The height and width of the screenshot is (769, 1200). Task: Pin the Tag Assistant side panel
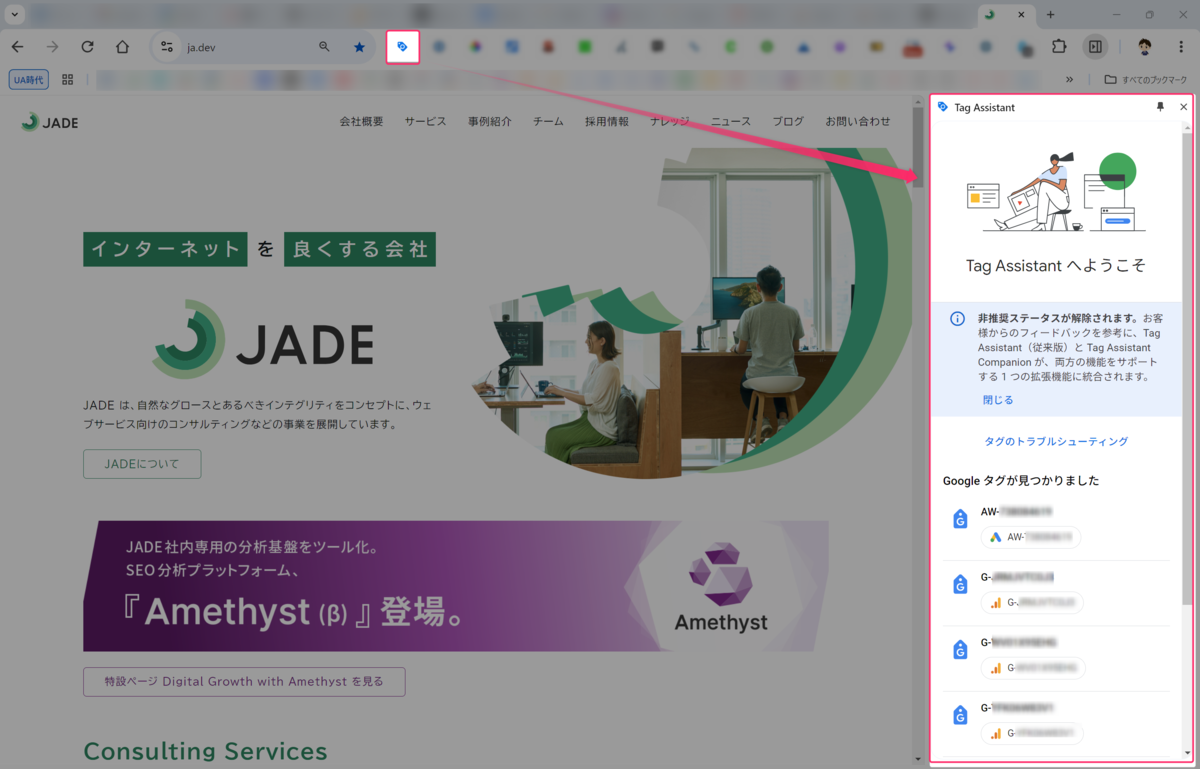(1160, 107)
